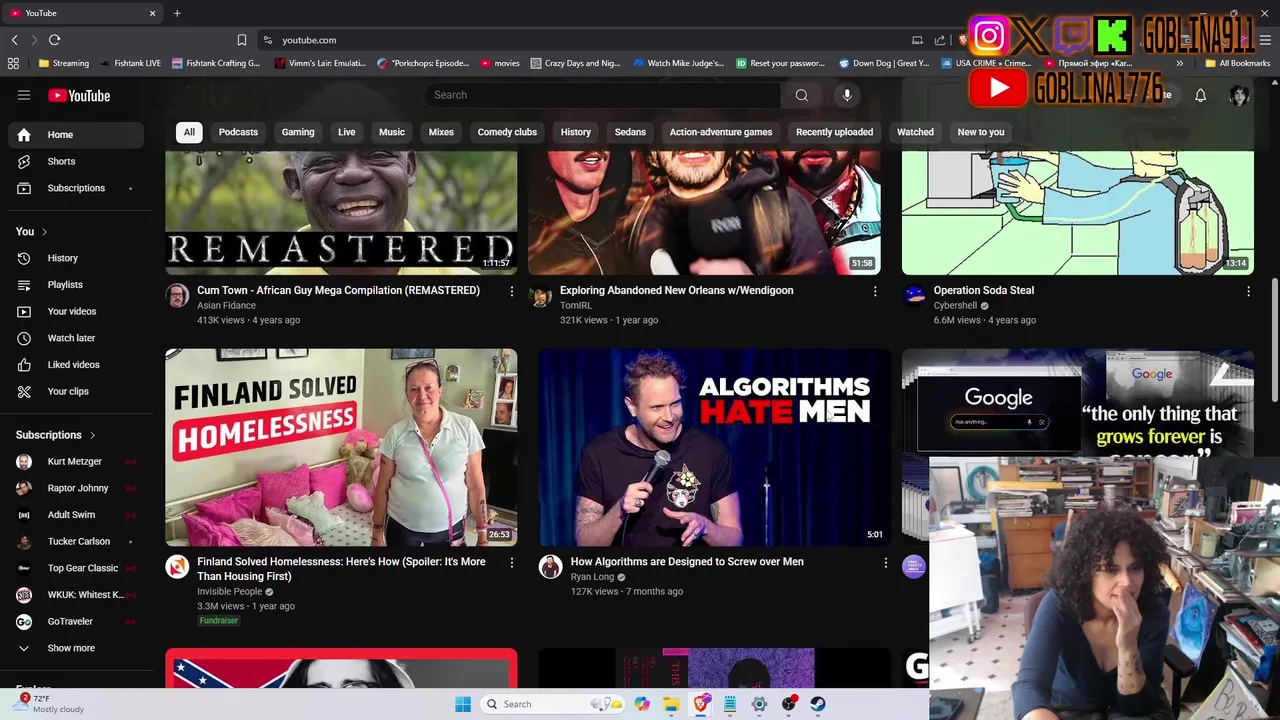
Task: Click the TomIRL channel avatar
Action: click(x=540, y=296)
